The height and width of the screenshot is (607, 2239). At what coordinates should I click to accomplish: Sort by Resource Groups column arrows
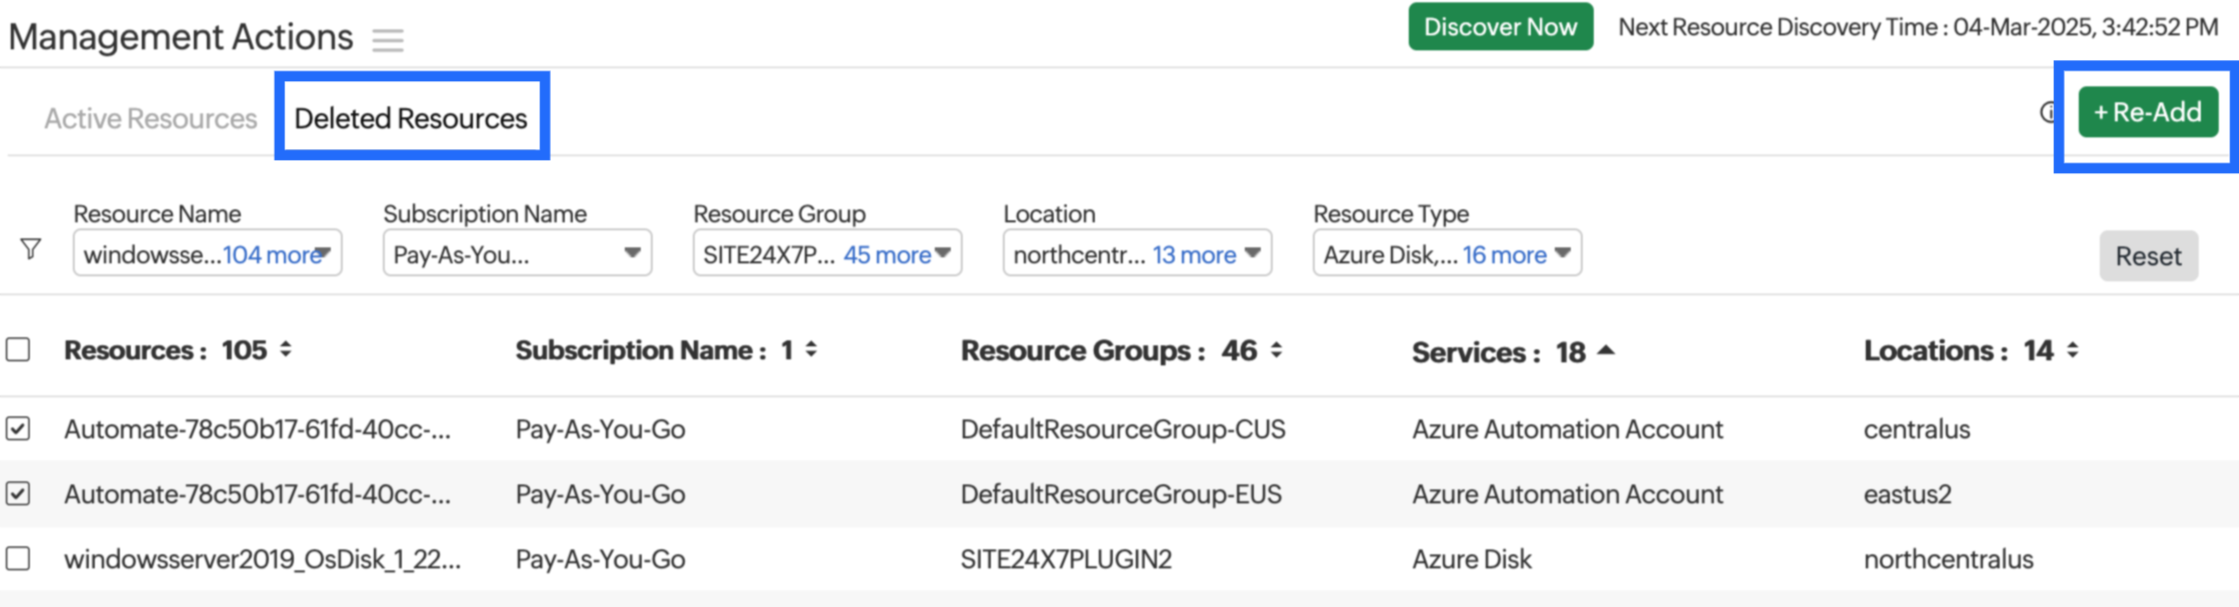1276,351
